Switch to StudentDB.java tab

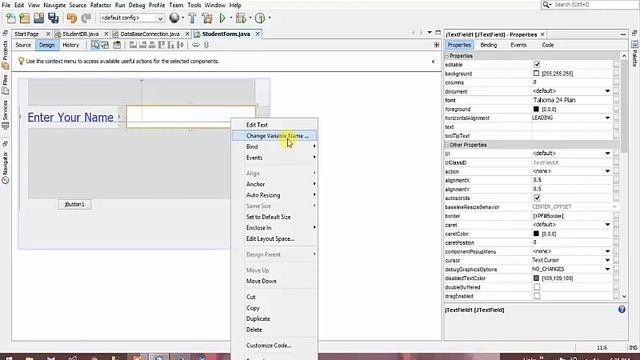pos(80,34)
